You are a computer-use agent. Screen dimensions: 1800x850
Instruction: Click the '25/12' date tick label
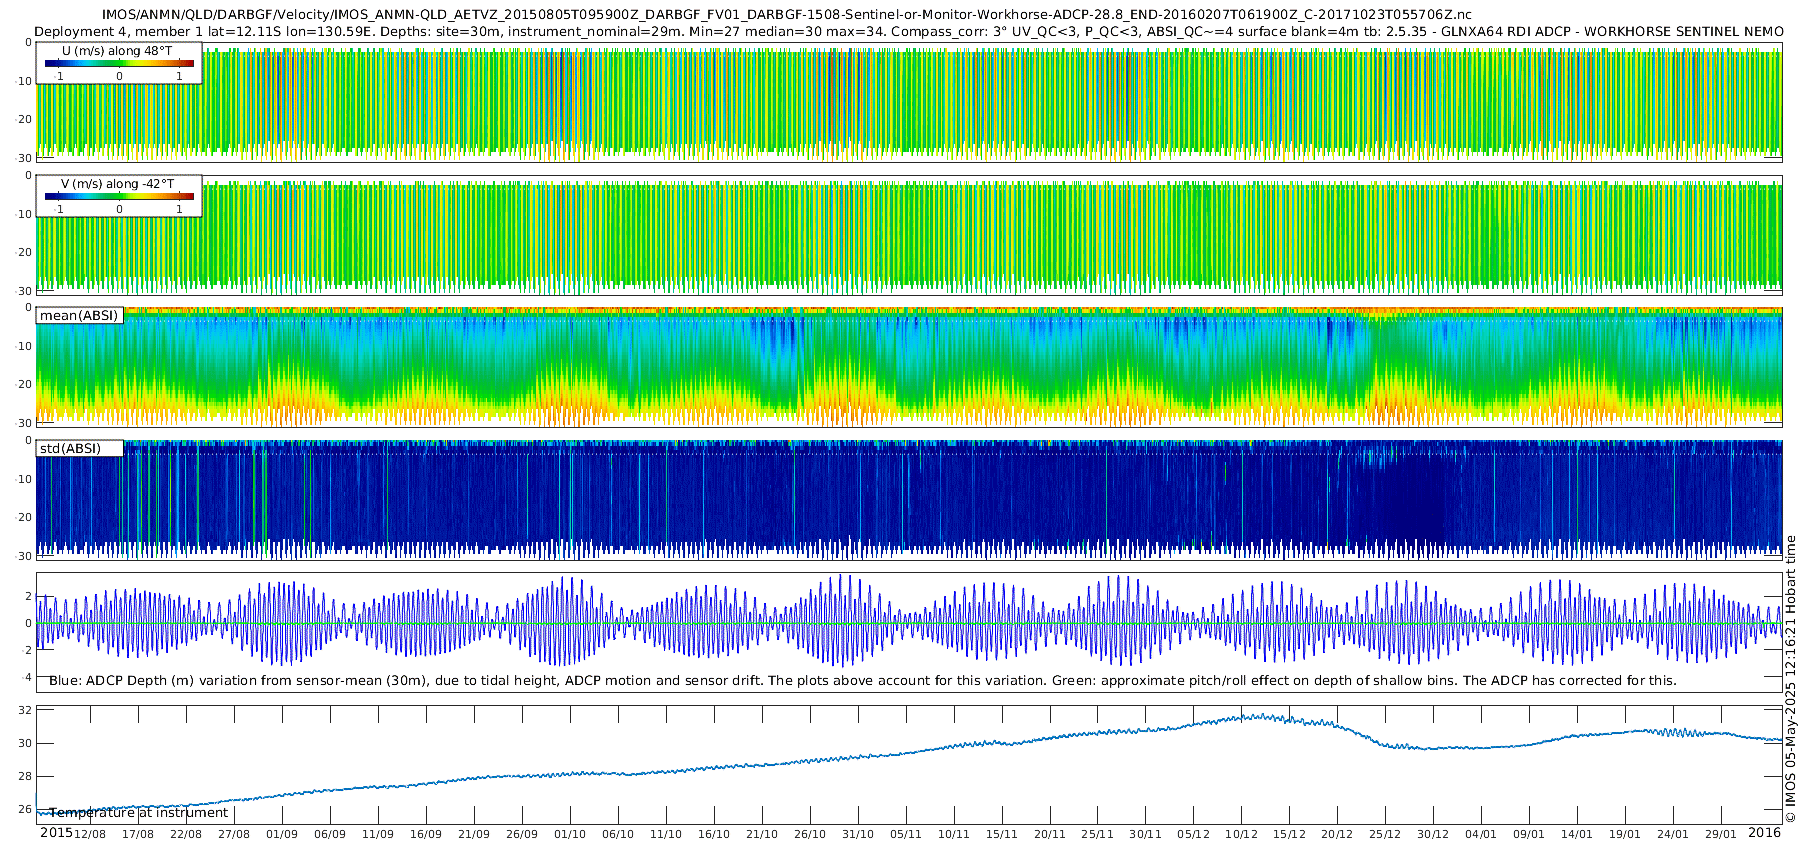pos(1386,834)
